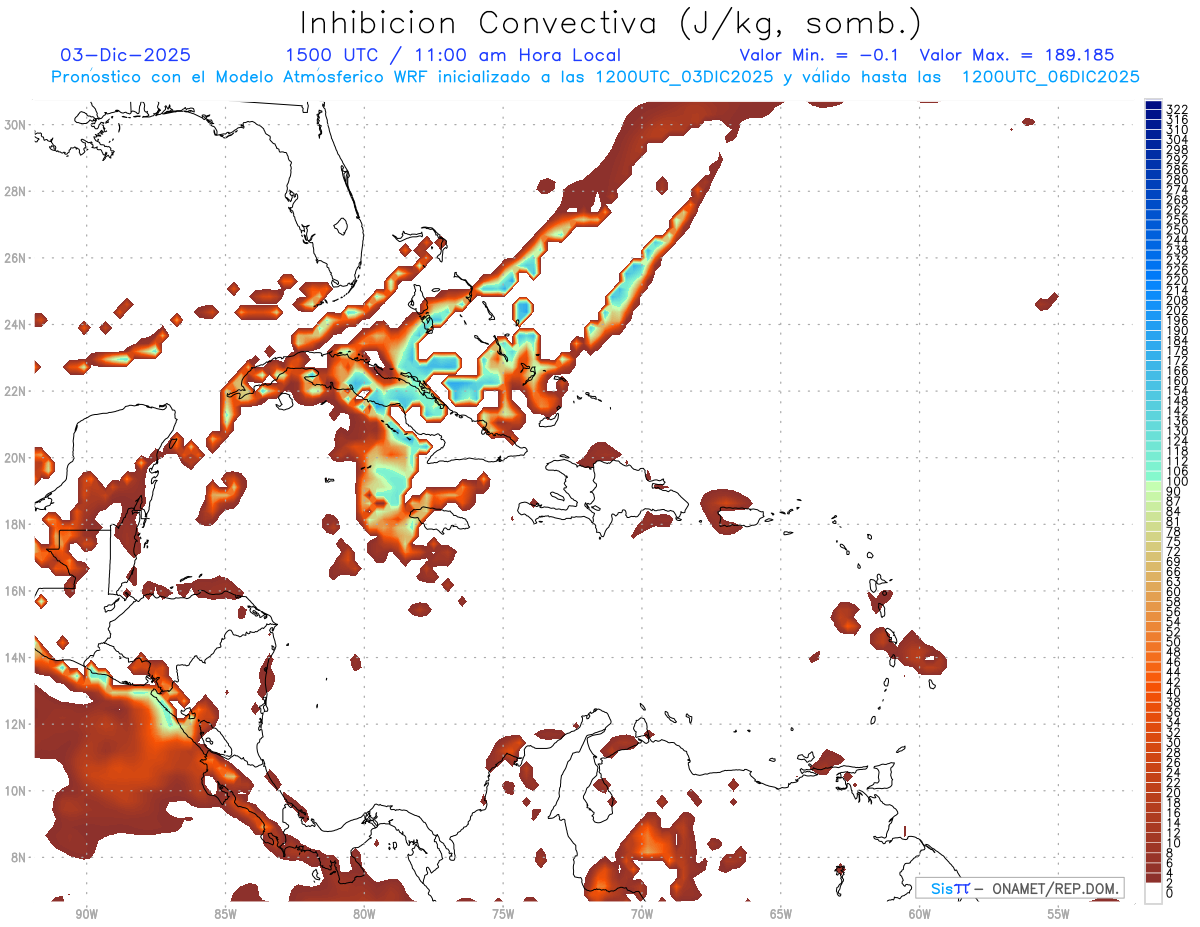
Task: Click the 85W longitude label
Action: pos(225,914)
